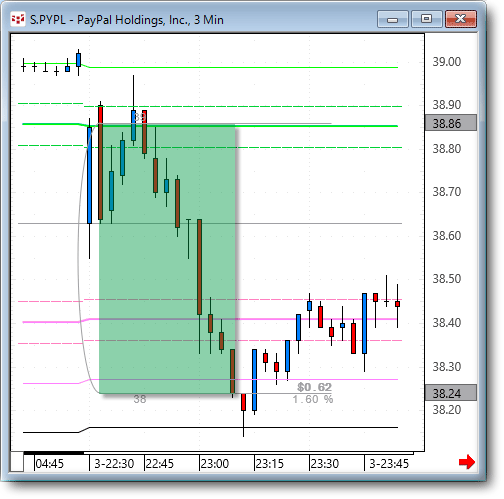The width and height of the screenshot is (504, 499).
Task: Click the 38.86 price marker label
Action: point(451,123)
